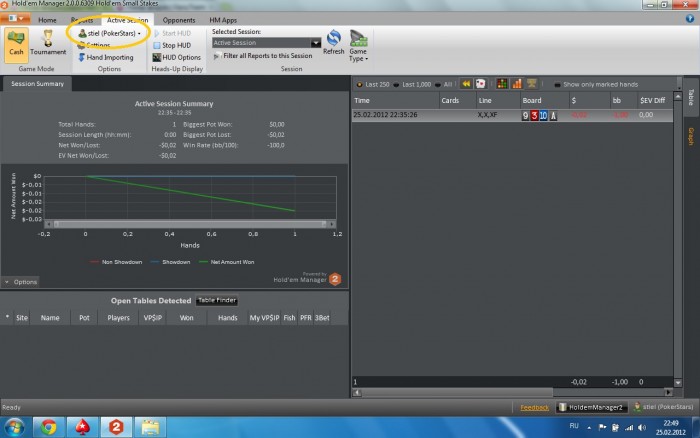Click the colored grid icon in hands toolbar
This screenshot has width=700, height=438.
click(x=502, y=84)
